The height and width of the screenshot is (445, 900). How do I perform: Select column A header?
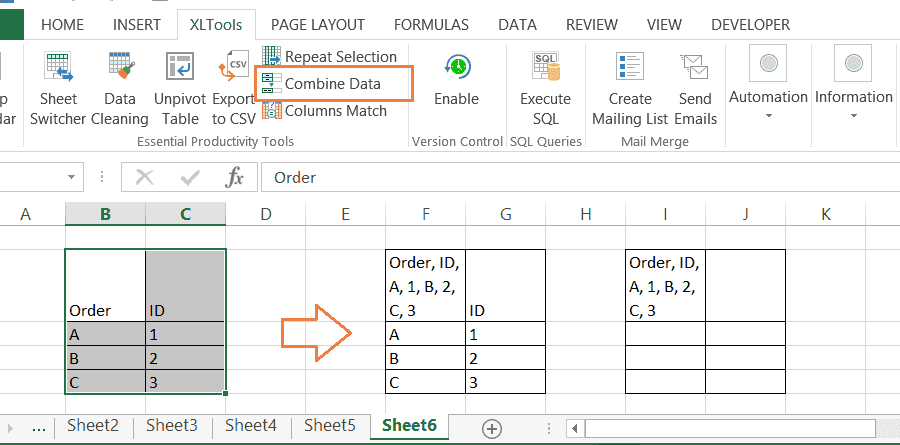tap(25, 215)
